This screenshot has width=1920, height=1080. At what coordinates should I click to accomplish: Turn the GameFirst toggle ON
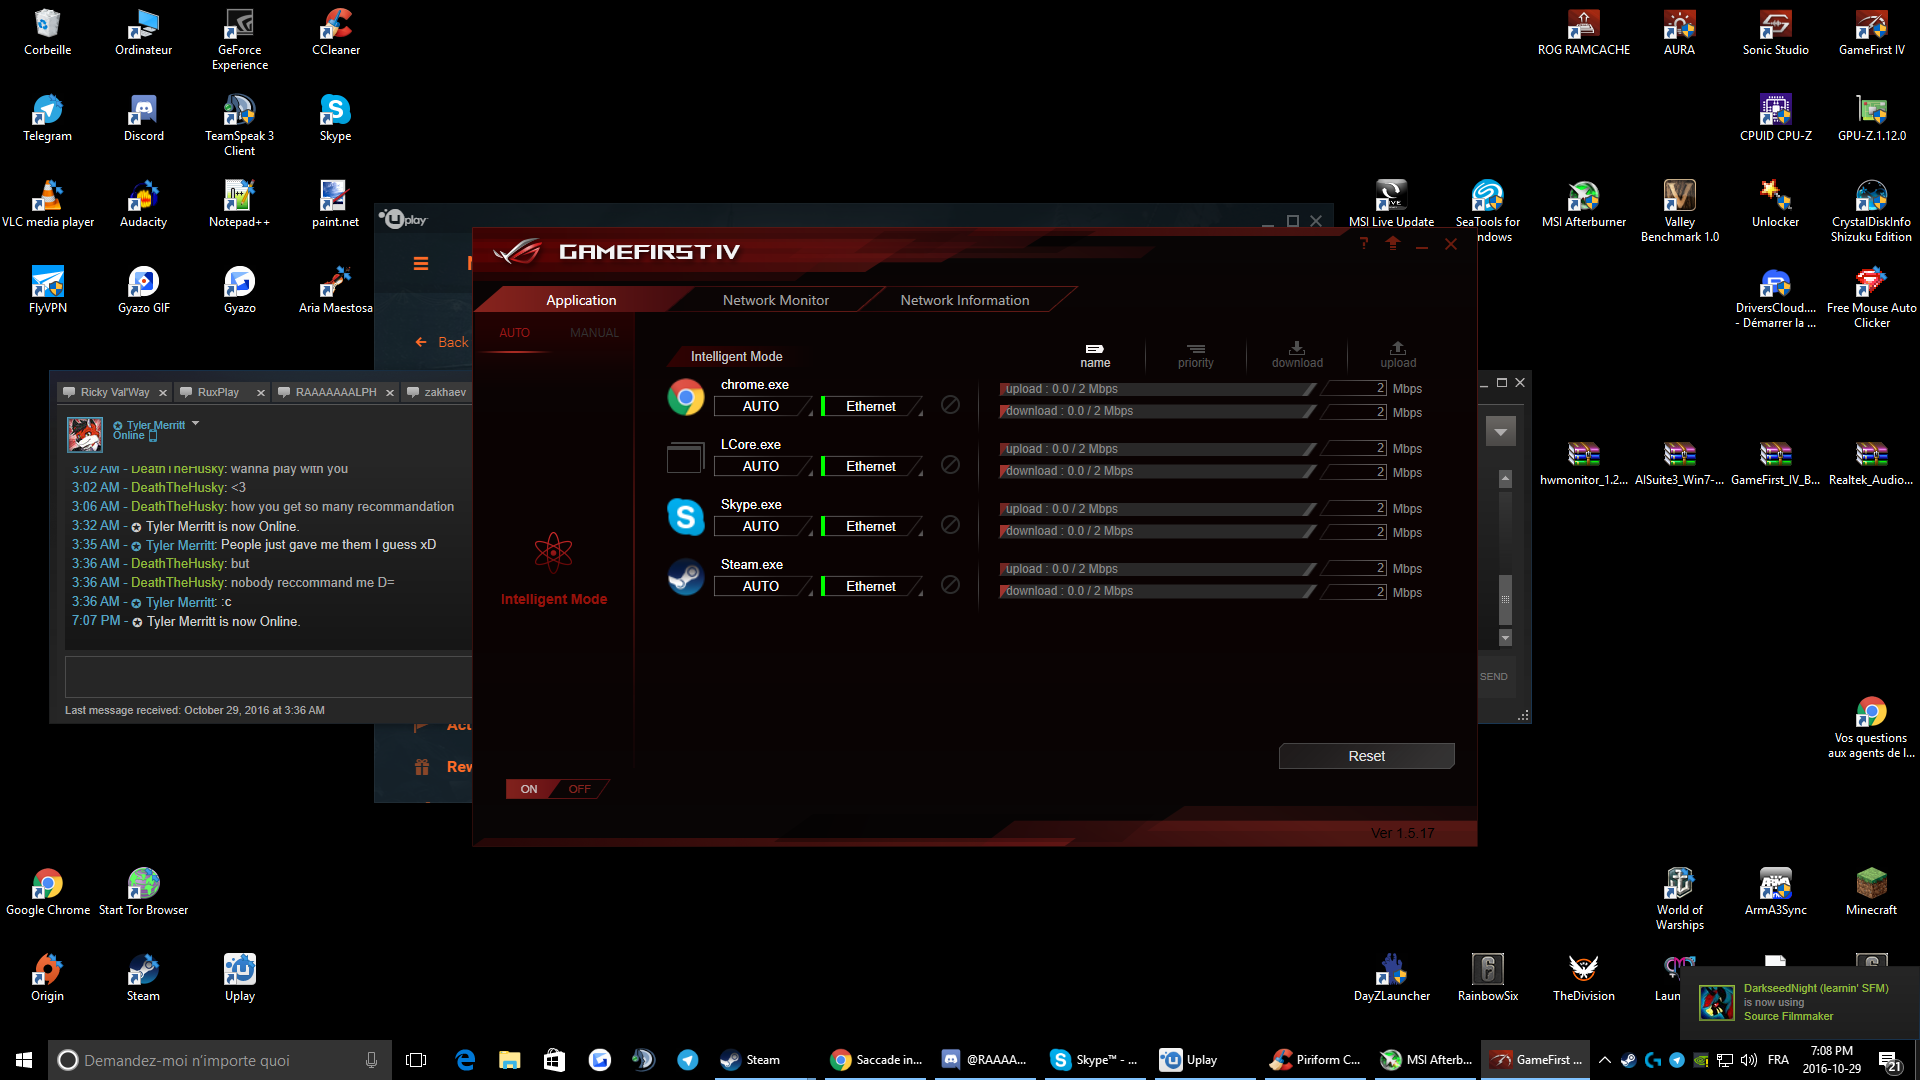529,789
